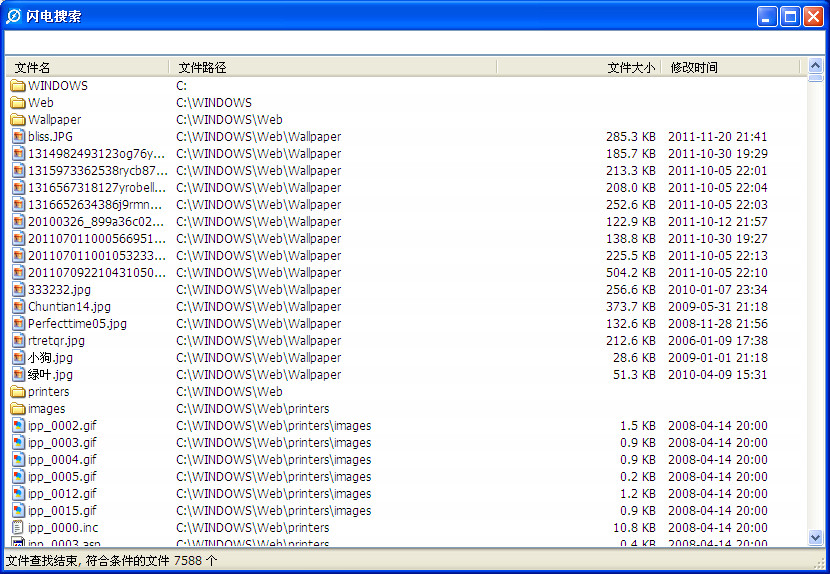Click the Perfecttime05.jpg file icon
Viewport: 830px width, 574px height.
coord(19,324)
